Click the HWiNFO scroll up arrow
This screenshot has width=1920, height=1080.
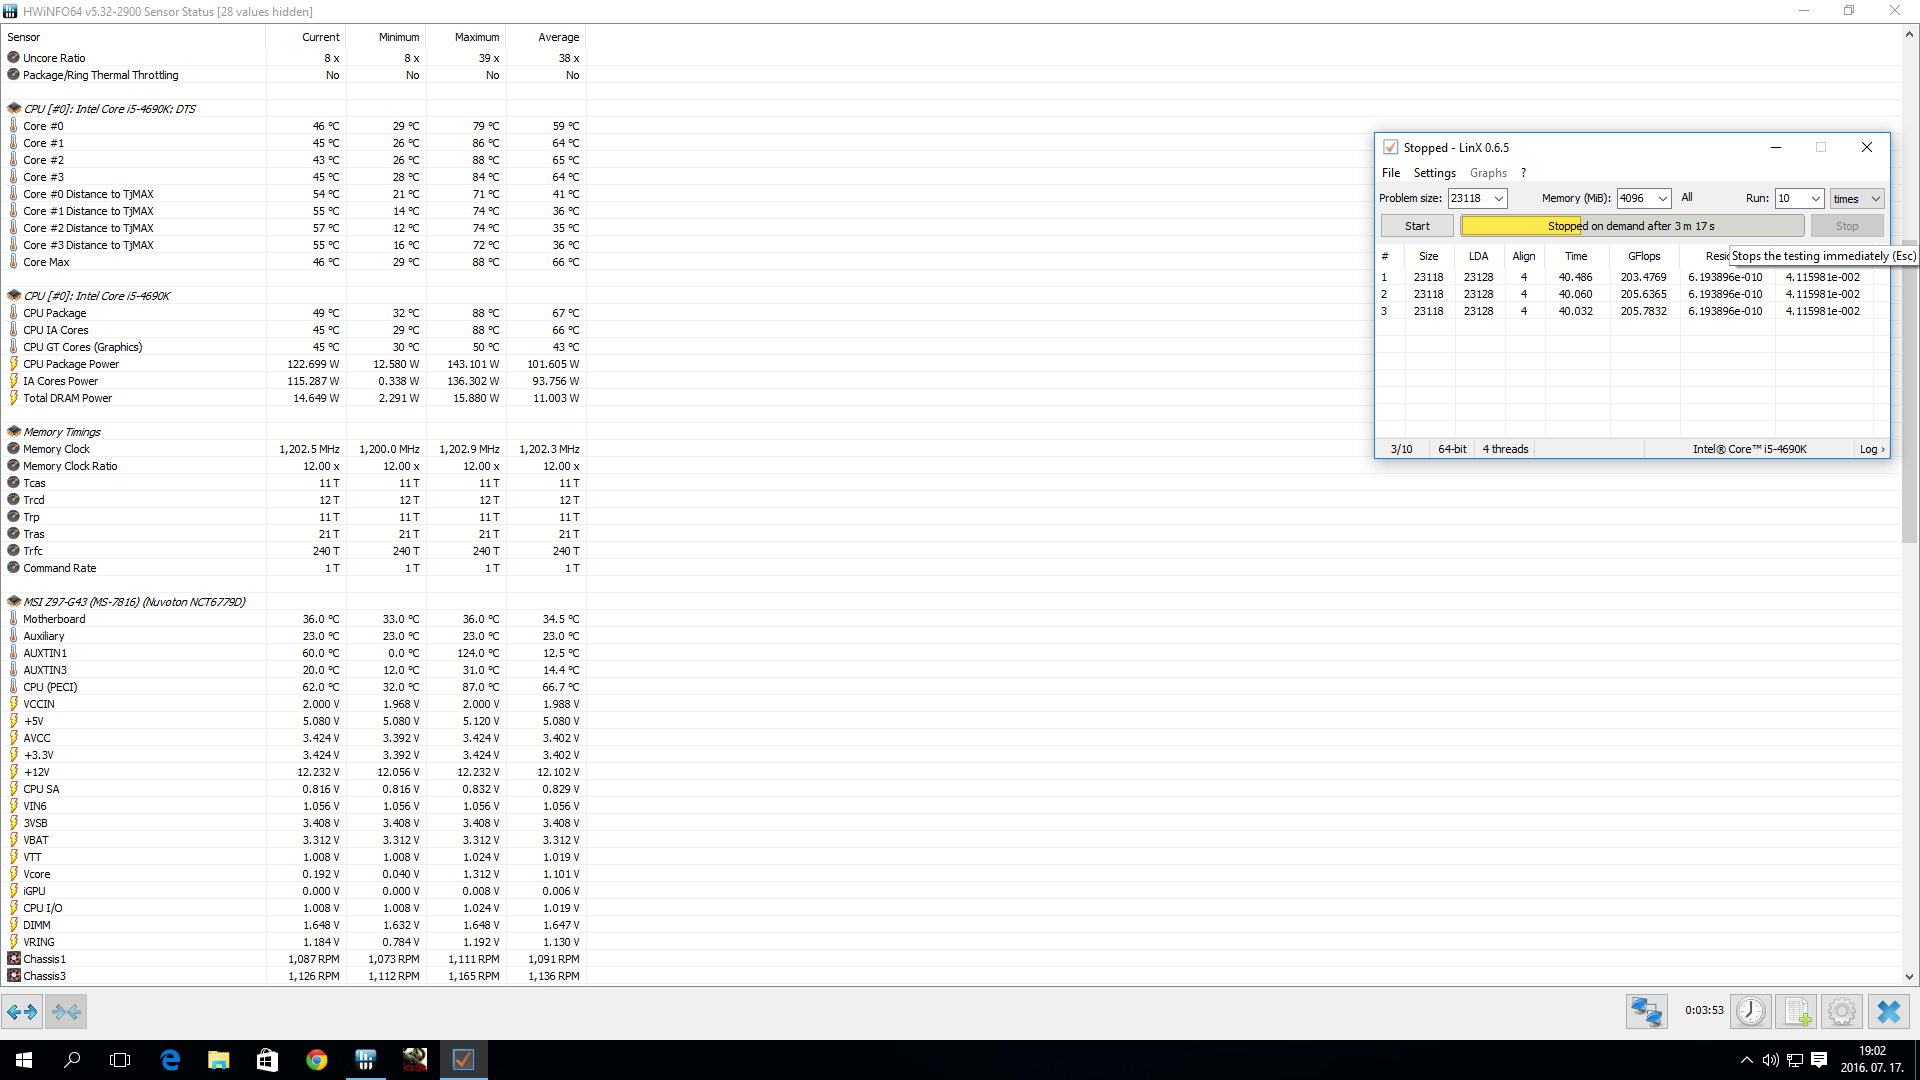coord(1909,34)
